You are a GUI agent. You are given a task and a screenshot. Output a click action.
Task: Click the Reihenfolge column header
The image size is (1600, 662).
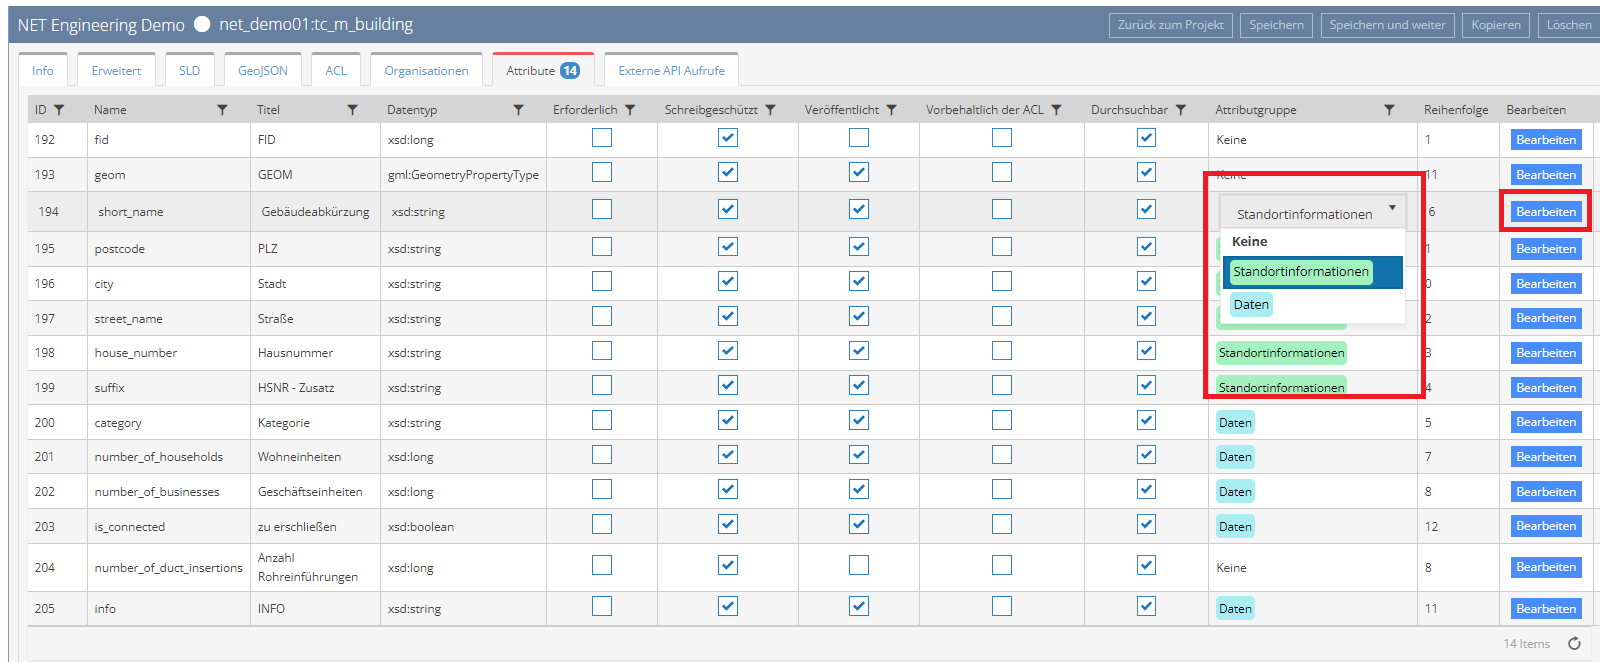(1456, 110)
